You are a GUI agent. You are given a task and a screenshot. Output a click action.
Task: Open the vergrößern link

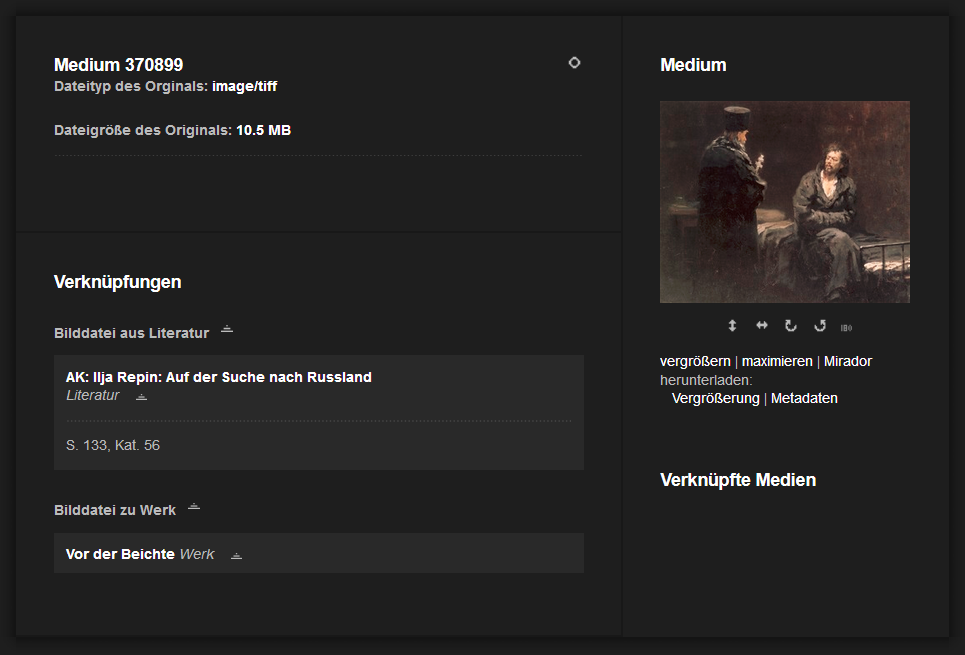(x=695, y=361)
